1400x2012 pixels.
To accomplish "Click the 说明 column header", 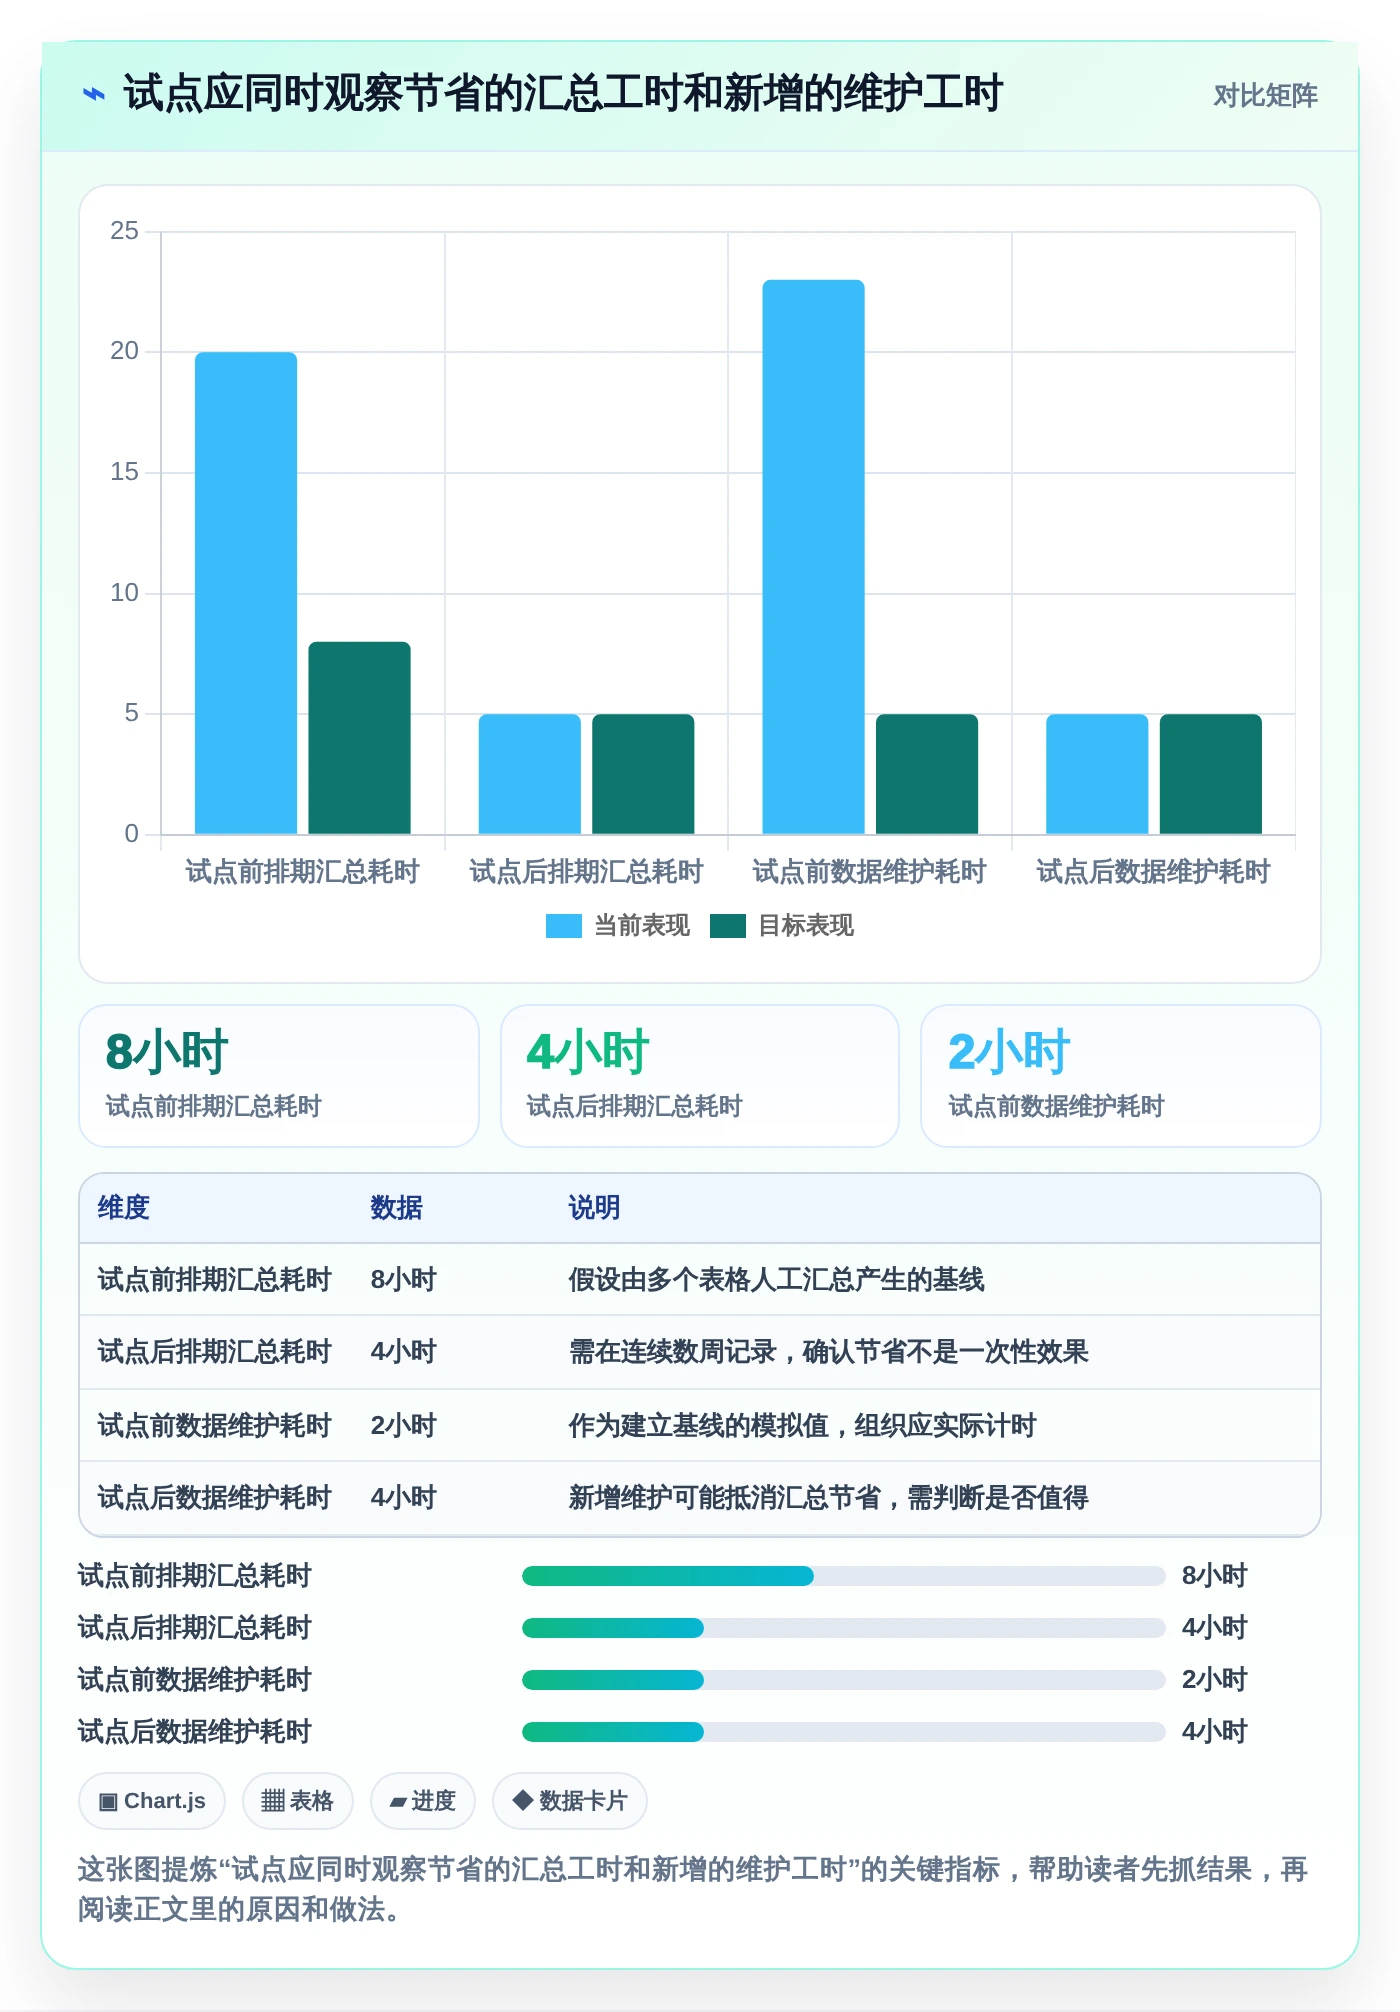I will 595,1208.
